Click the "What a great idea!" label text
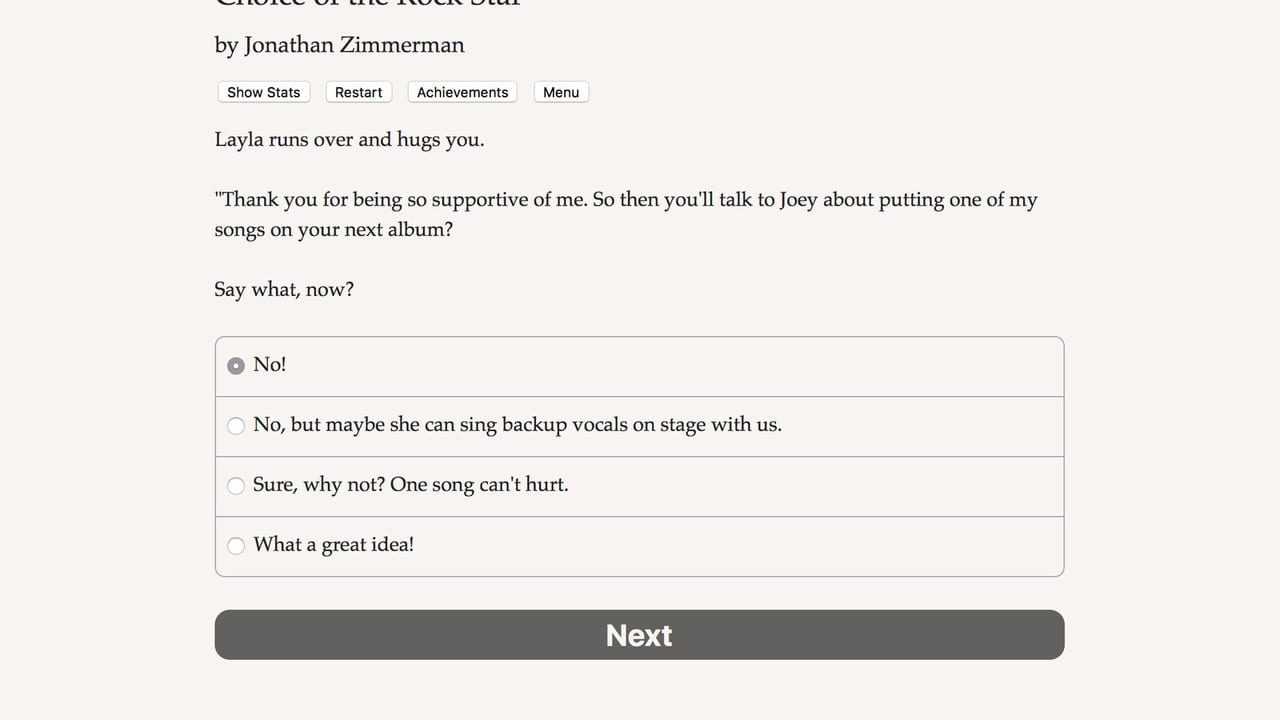The width and height of the screenshot is (1280, 720). click(x=333, y=545)
